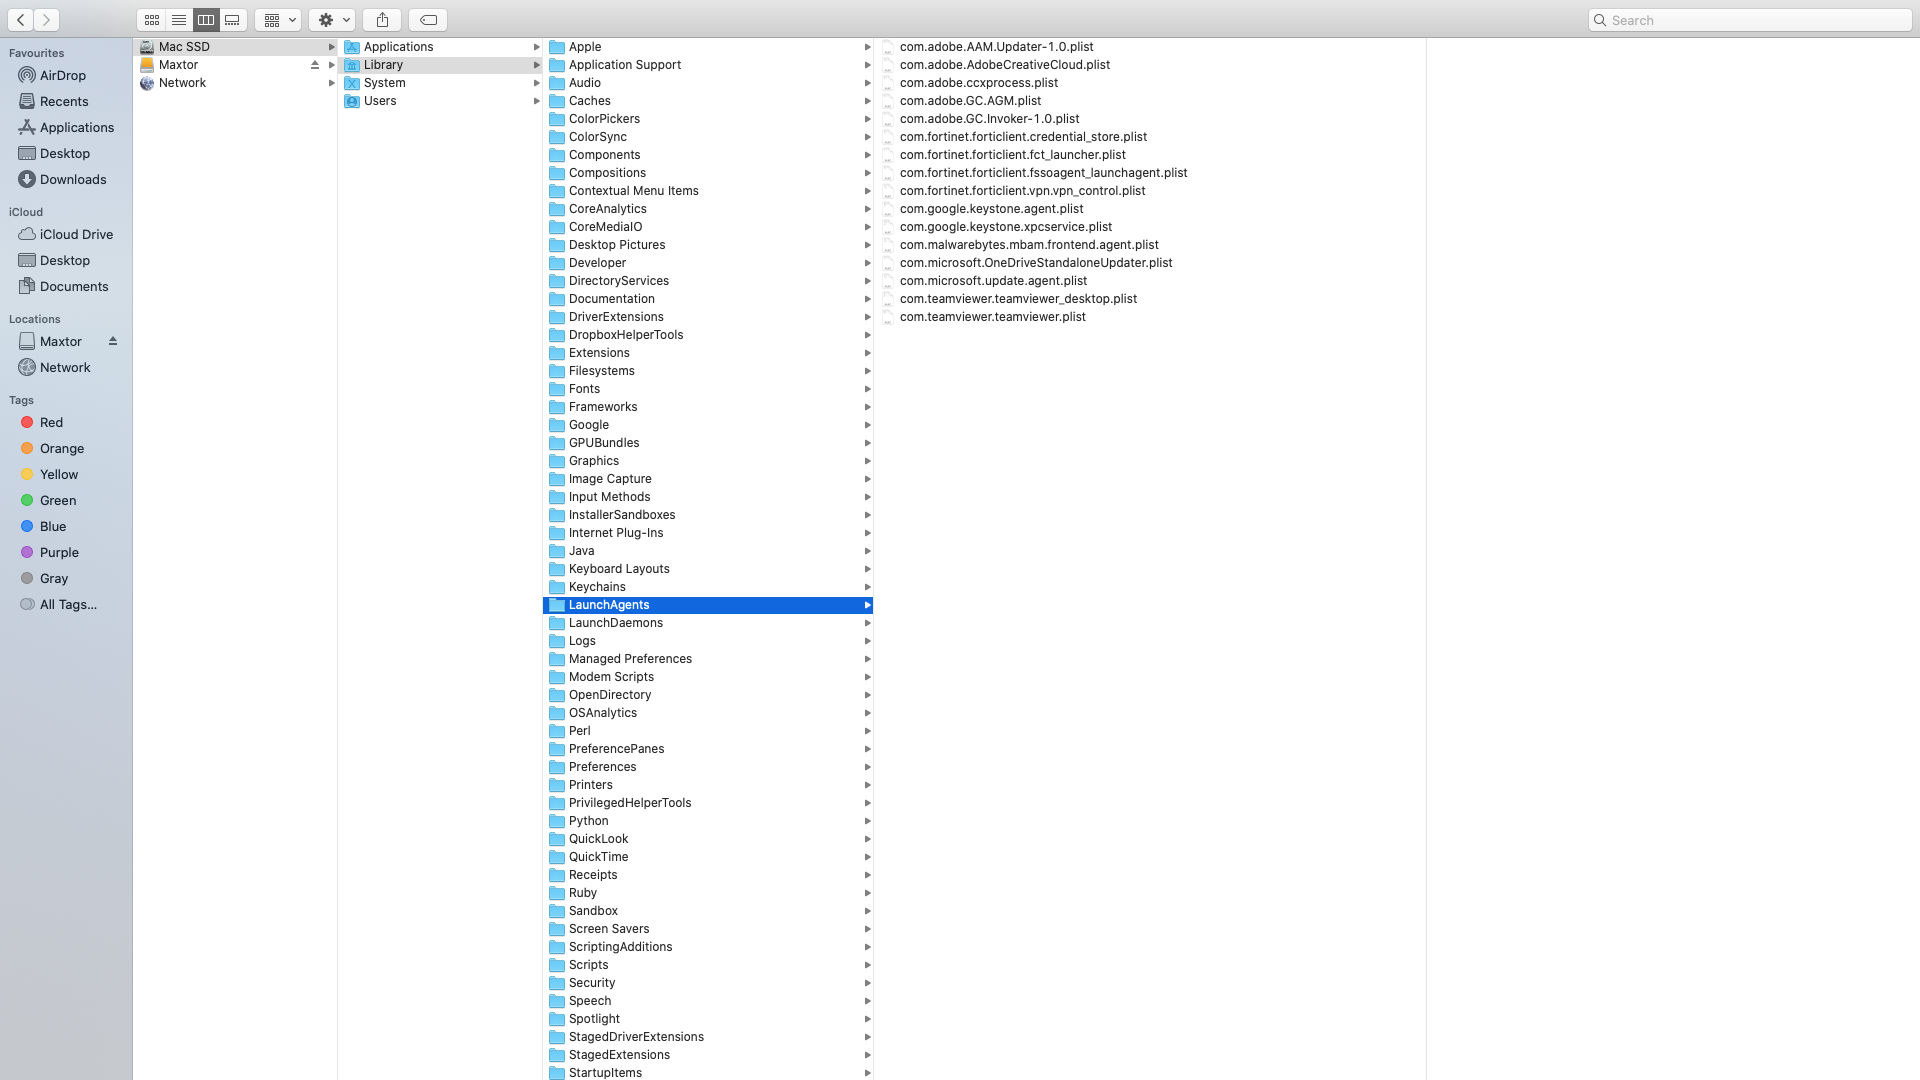Switch to list view mode
1920x1080 pixels.
click(x=179, y=20)
